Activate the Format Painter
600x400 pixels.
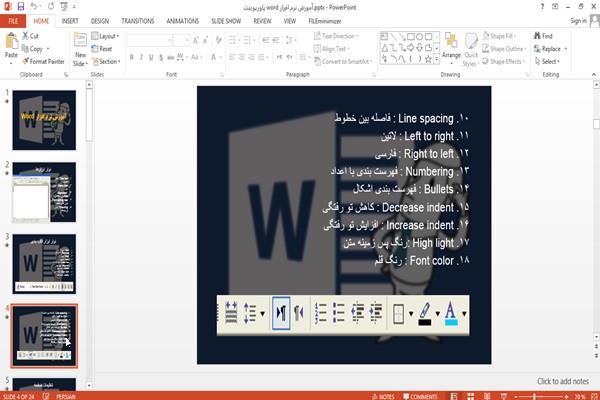[44, 61]
